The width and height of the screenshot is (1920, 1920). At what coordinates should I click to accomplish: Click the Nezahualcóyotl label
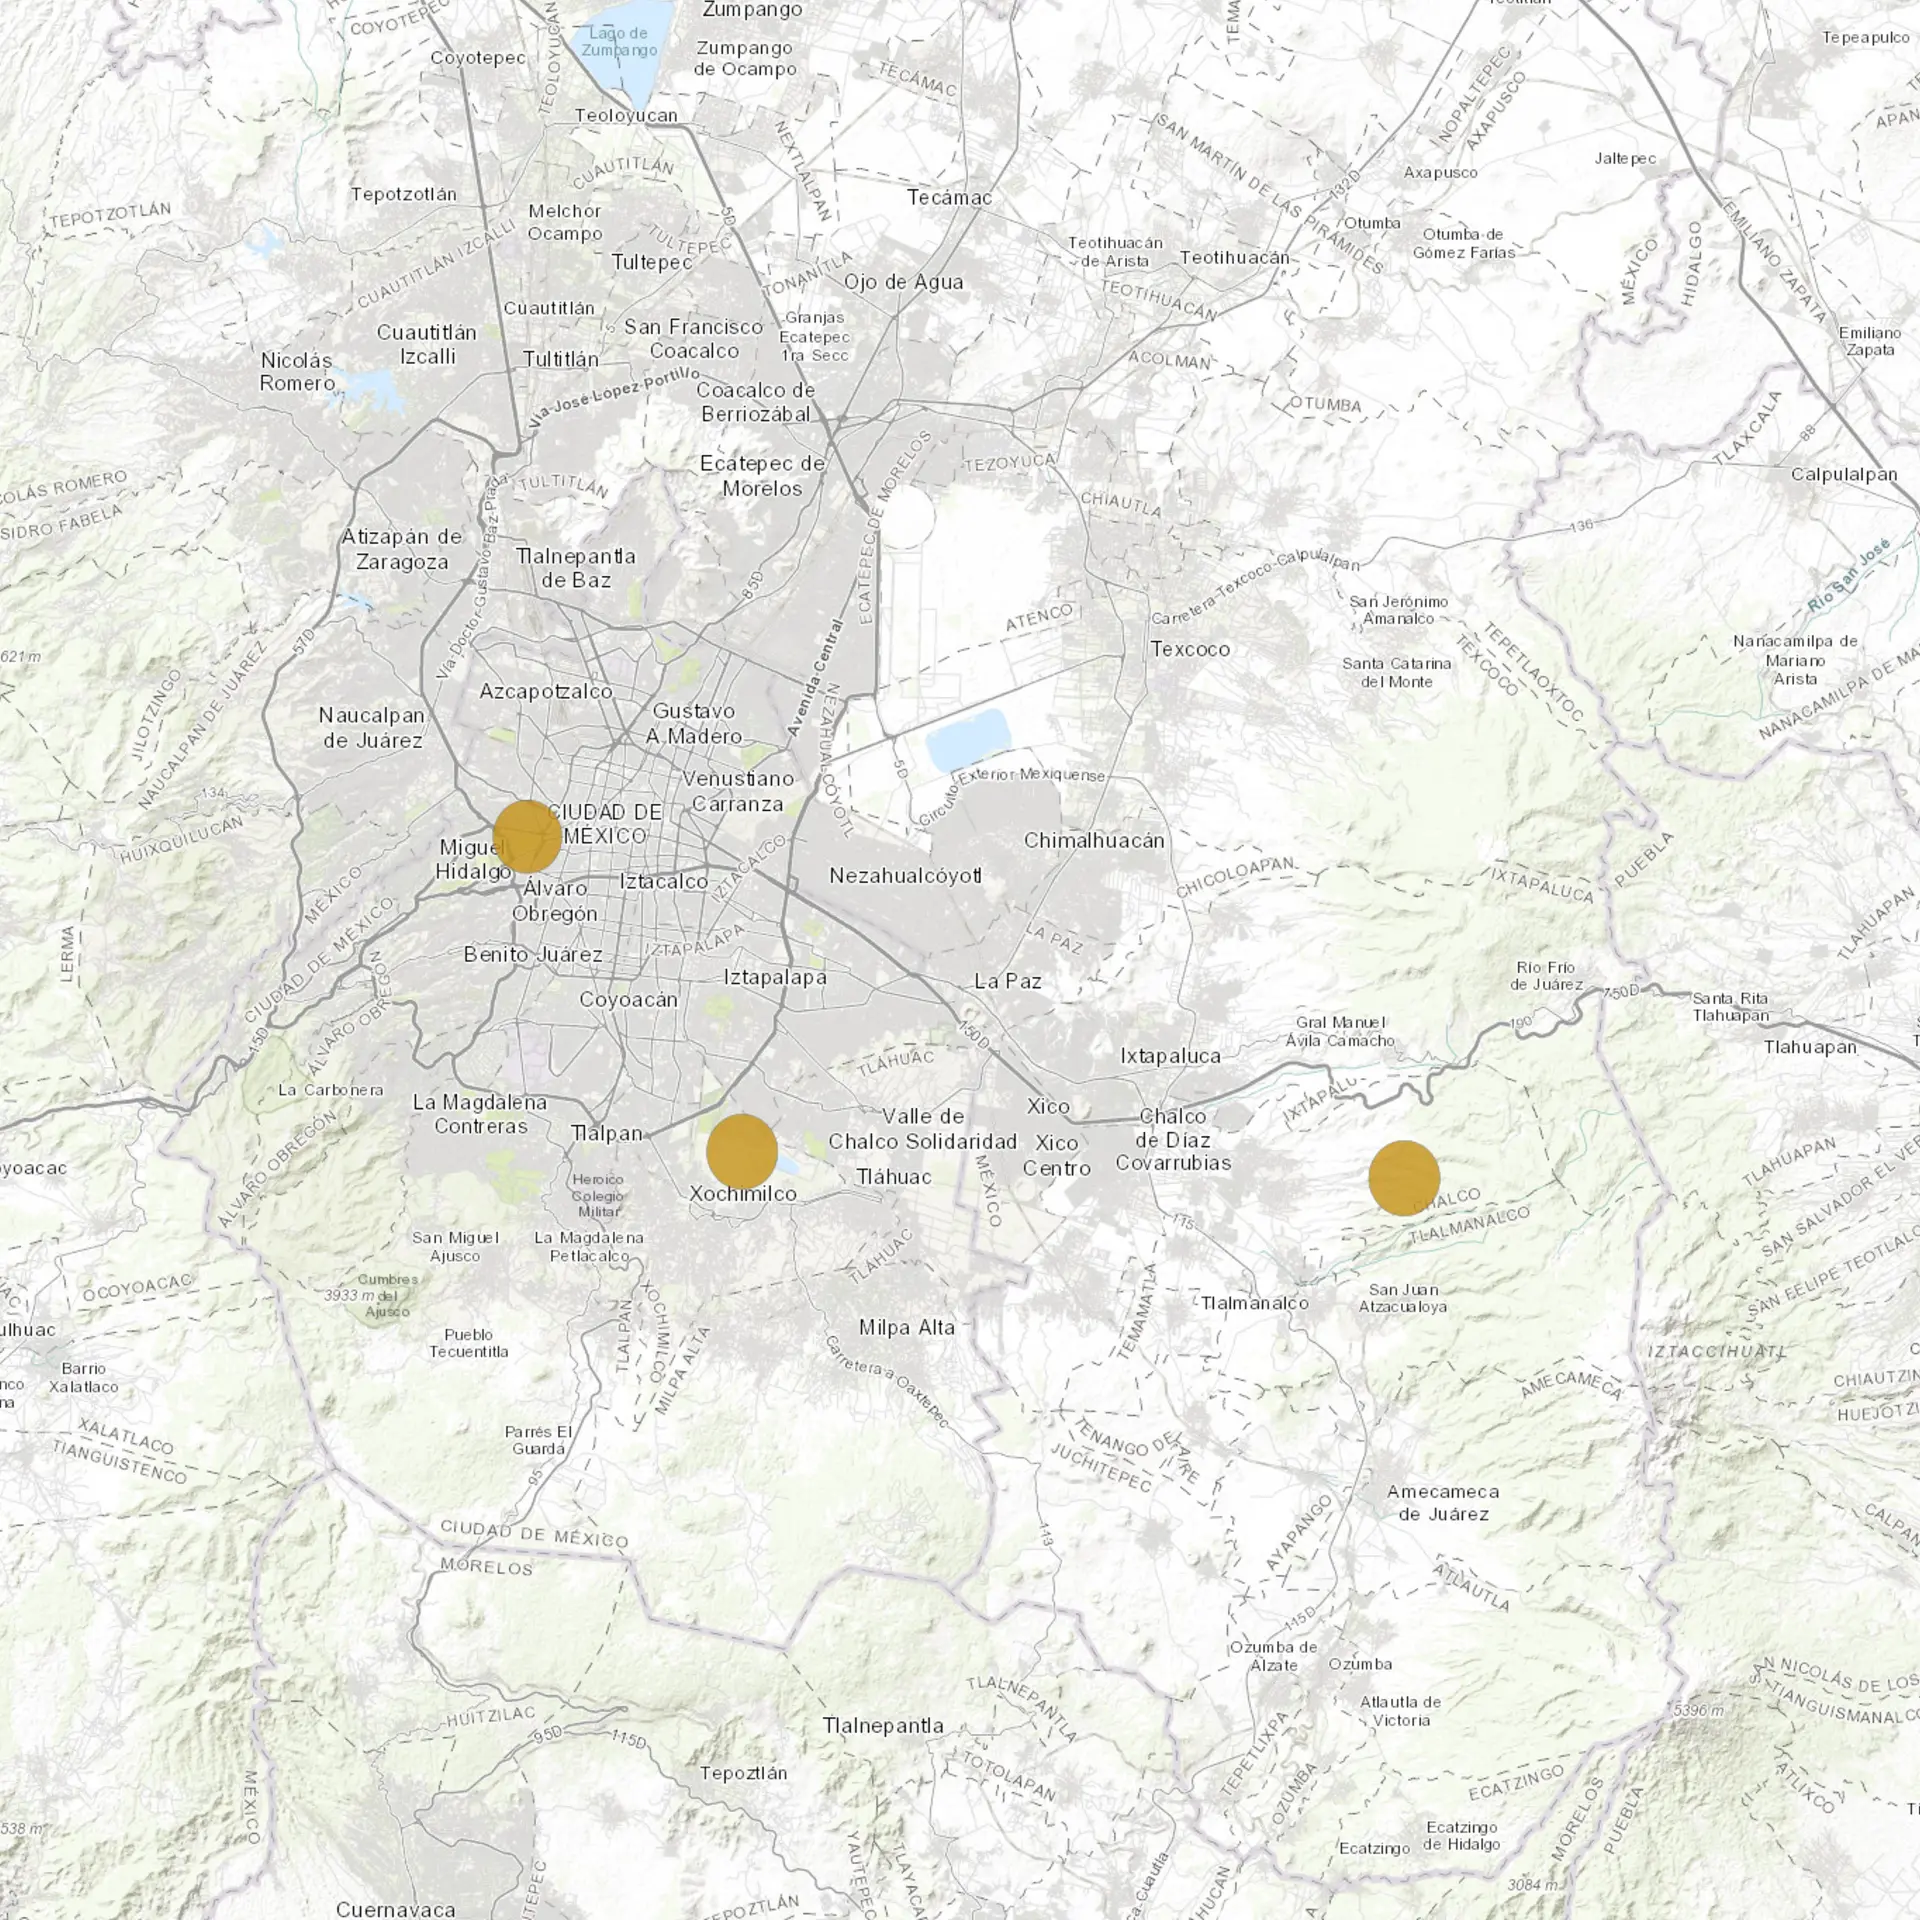tap(905, 876)
